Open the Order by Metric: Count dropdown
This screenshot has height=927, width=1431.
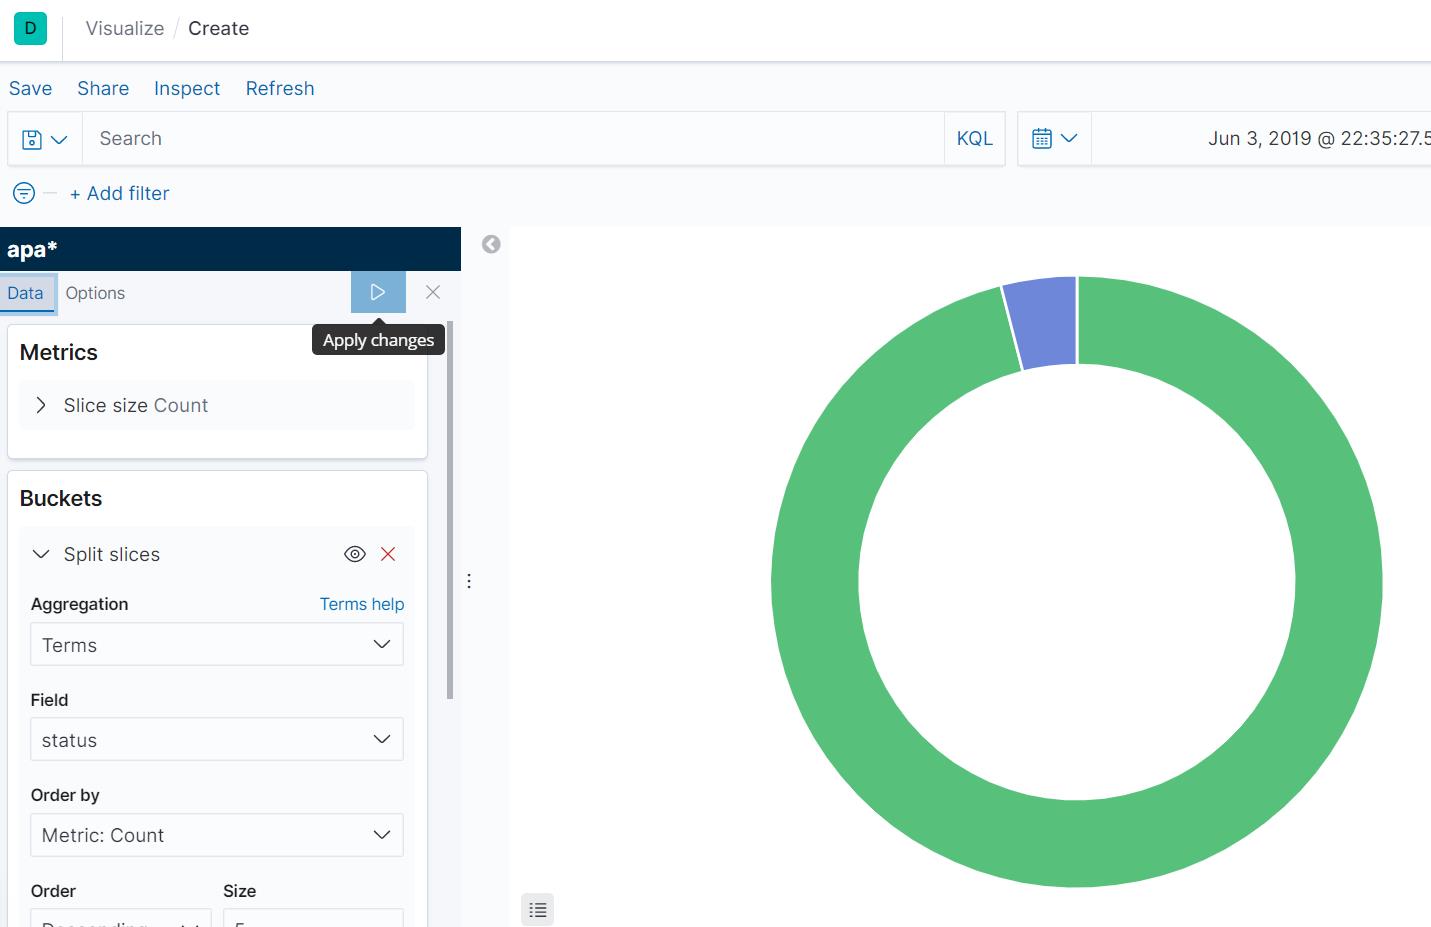(217, 835)
